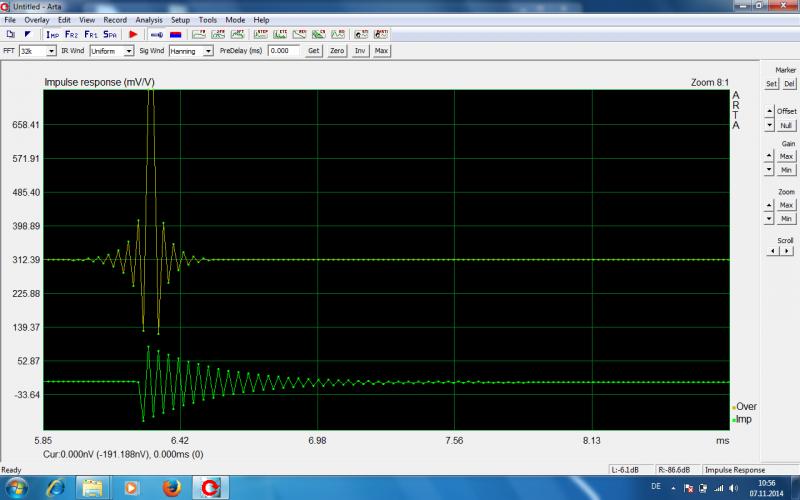Viewport: 800px width, 500px height.
Task: Open Windows Explorer from the taskbar
Action: (93, 487)
